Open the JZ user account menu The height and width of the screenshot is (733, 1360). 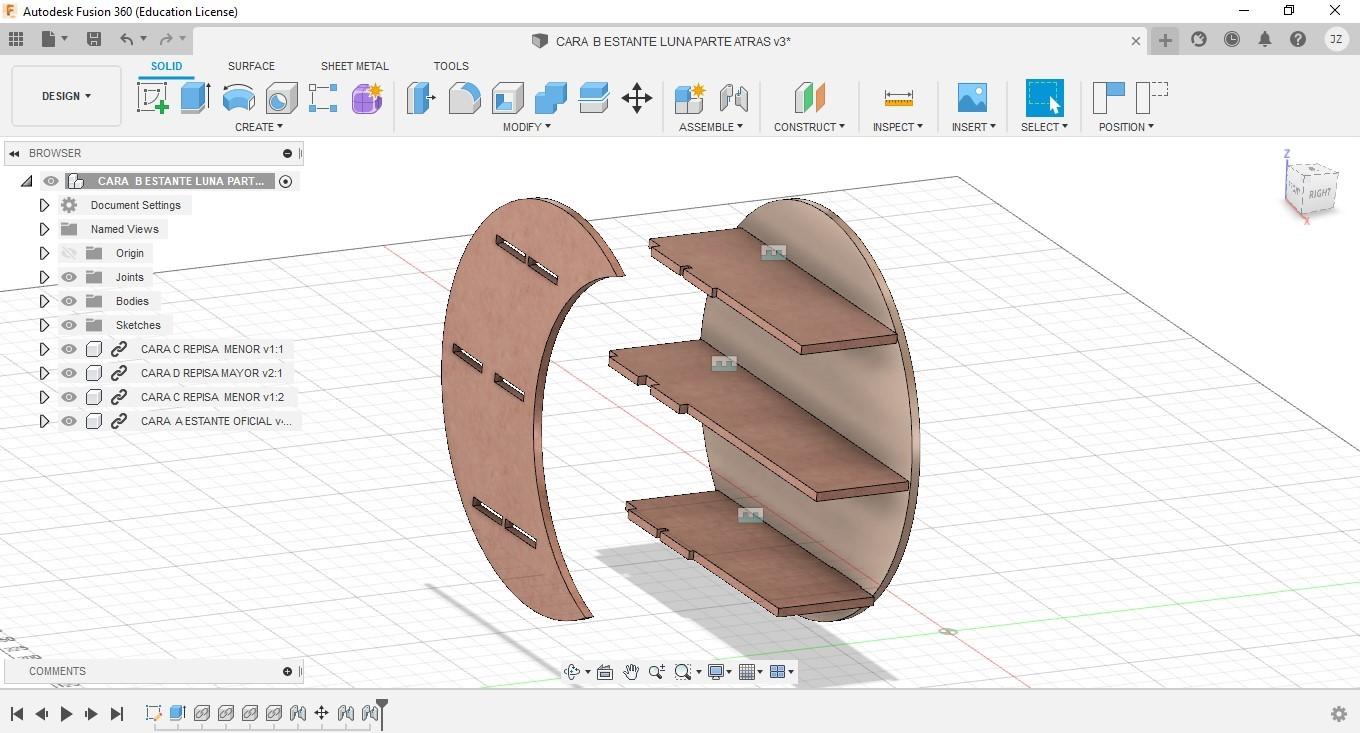[x=1336, y=39]
